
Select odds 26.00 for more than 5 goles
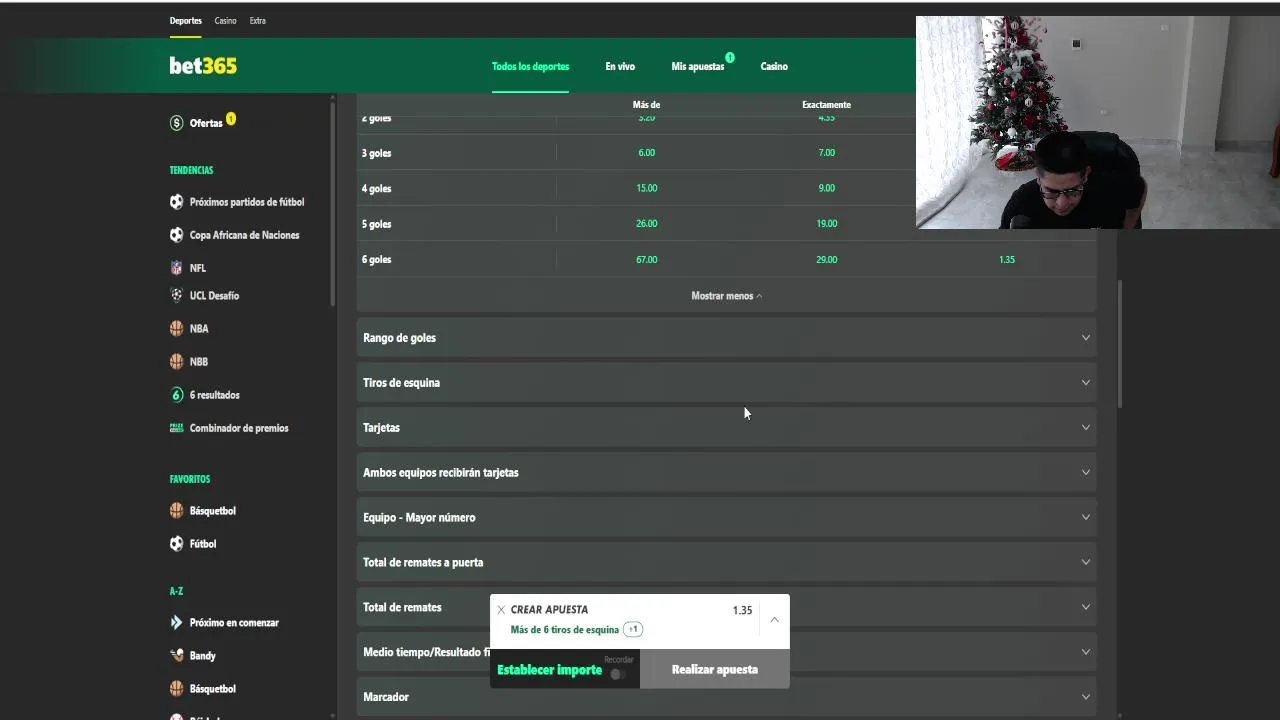(647, 224)
